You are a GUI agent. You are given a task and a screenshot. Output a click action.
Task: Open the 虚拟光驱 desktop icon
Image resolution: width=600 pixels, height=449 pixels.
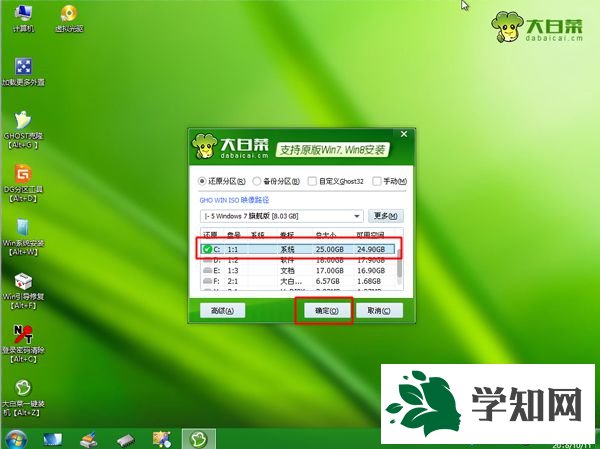pyautogui.click(x=69, y=18)
